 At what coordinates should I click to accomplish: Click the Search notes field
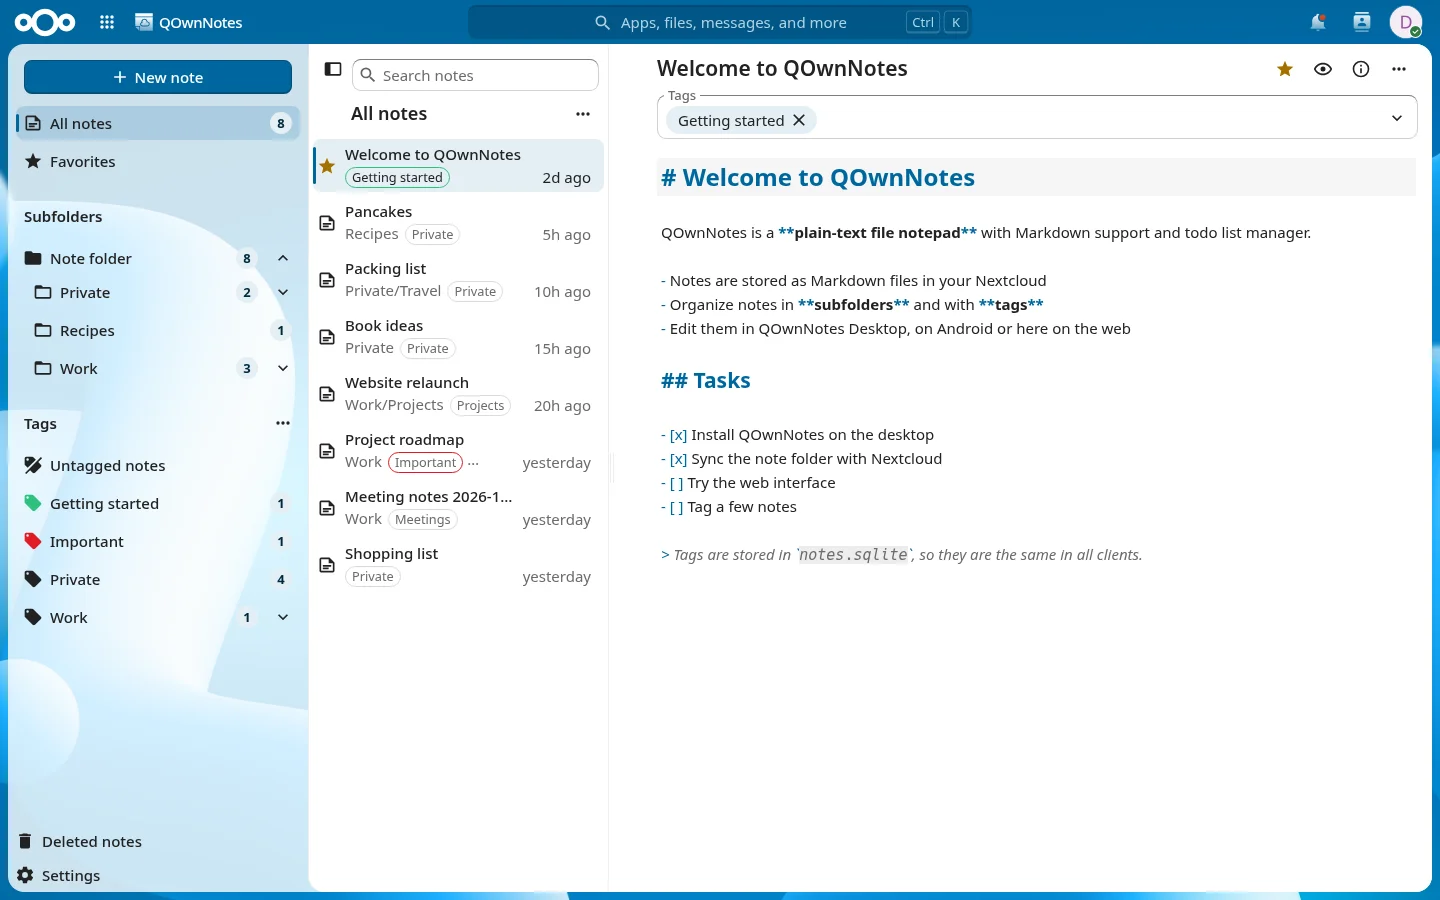pyautogui.click(x=476, y=75)
